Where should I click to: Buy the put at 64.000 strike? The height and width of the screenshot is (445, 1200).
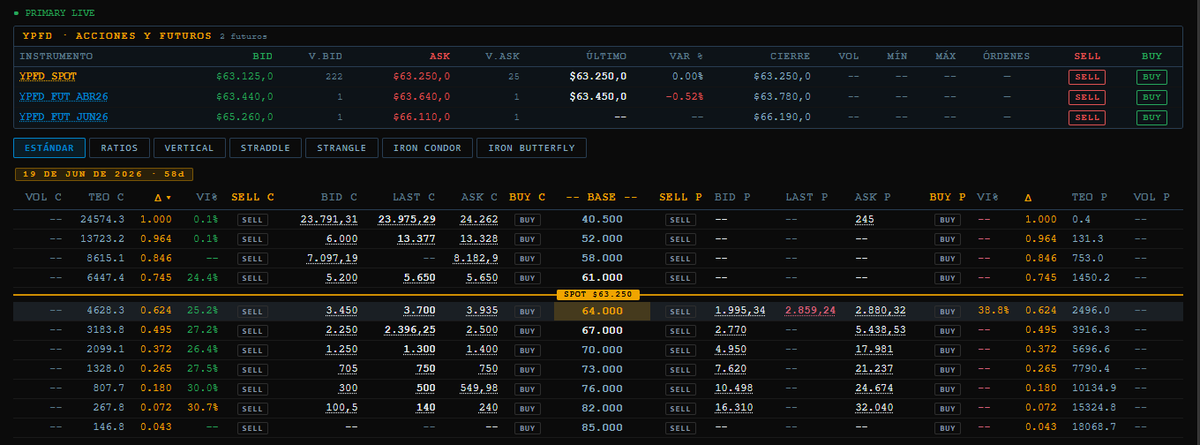point(947,312)
